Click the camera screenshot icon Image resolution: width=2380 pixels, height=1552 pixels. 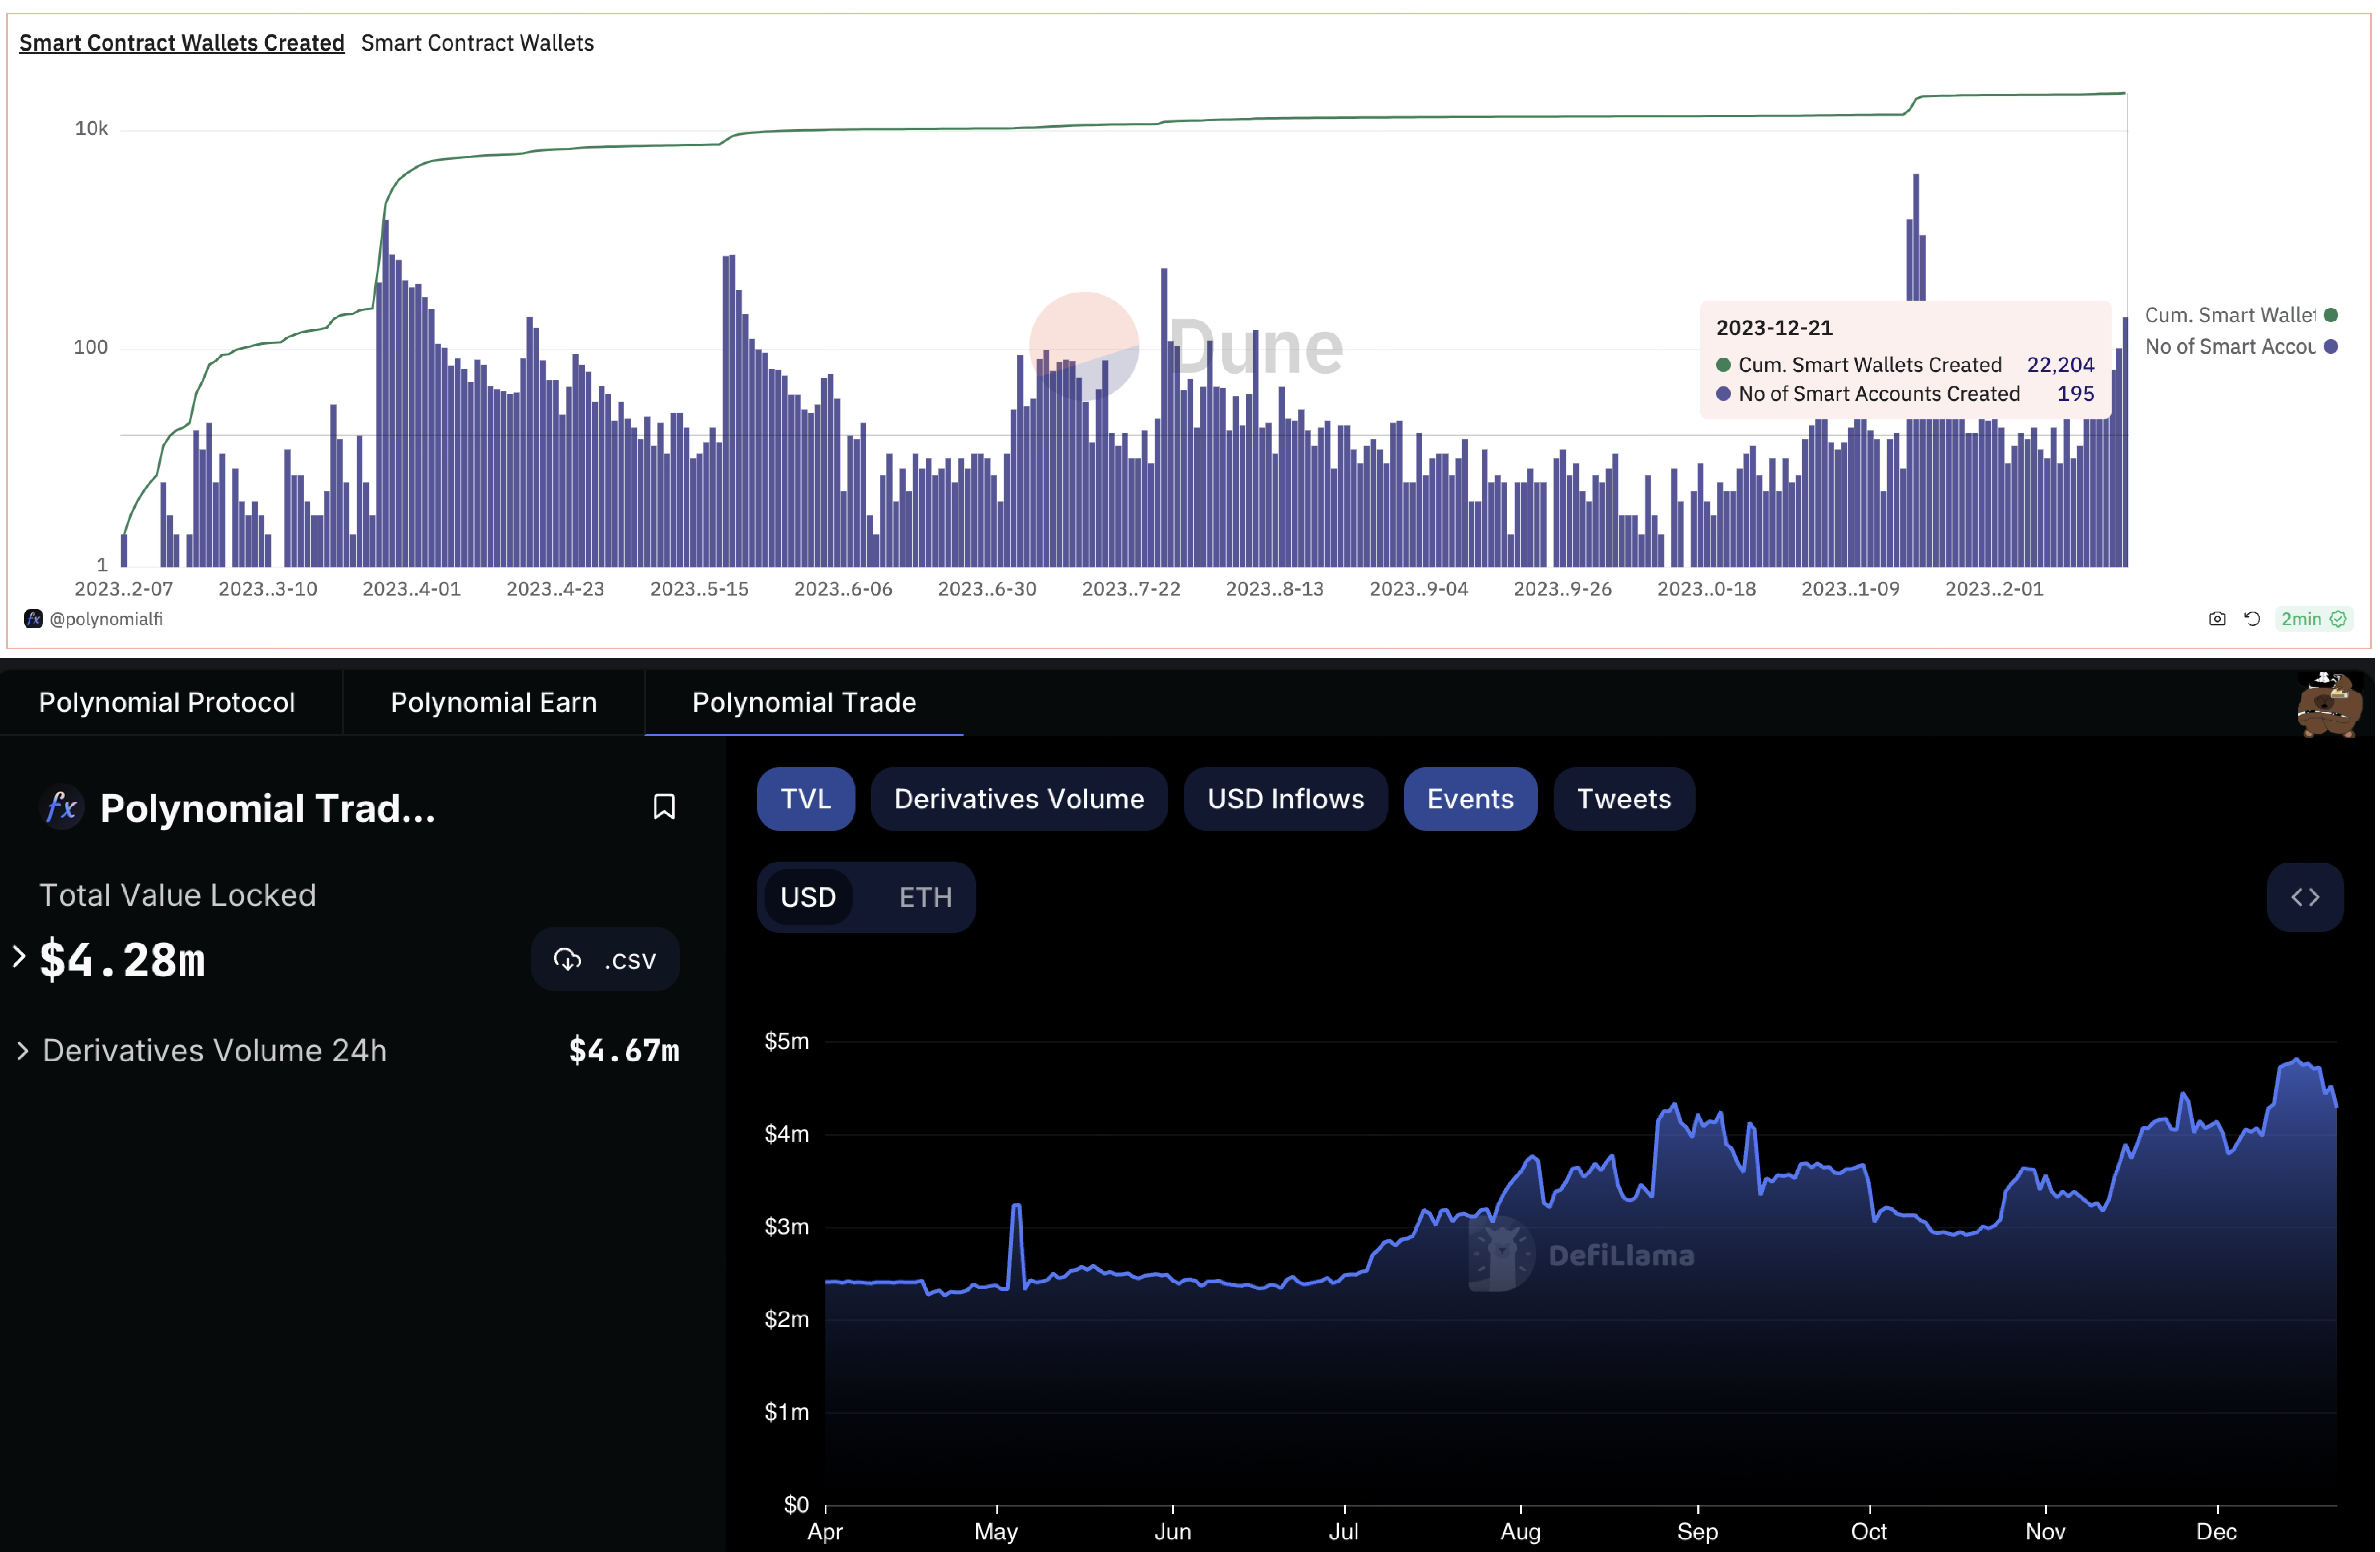[2217, 619]
